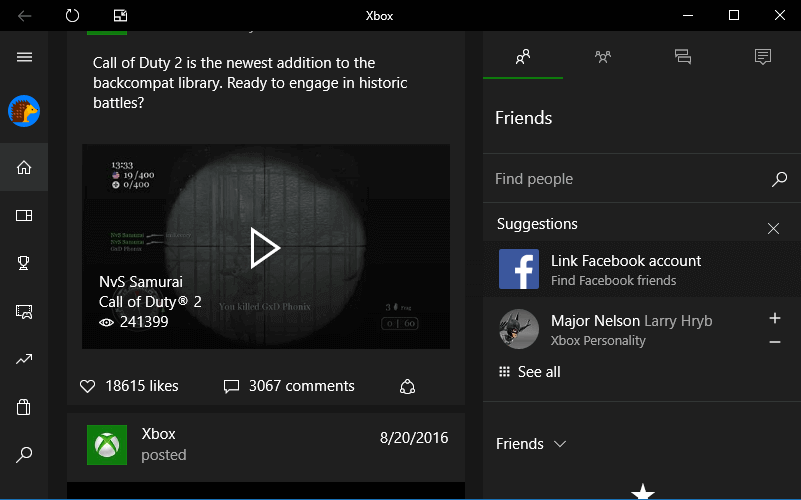Switch to the Friends tab icon

(523, 56)
